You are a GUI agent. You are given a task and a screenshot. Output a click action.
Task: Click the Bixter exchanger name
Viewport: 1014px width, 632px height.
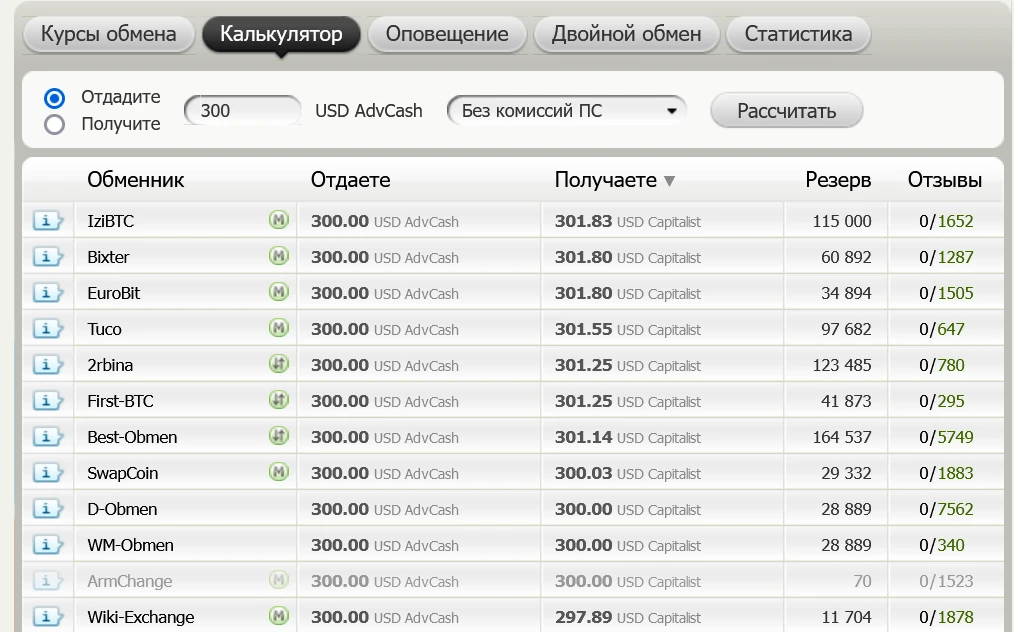coord(108,257)
